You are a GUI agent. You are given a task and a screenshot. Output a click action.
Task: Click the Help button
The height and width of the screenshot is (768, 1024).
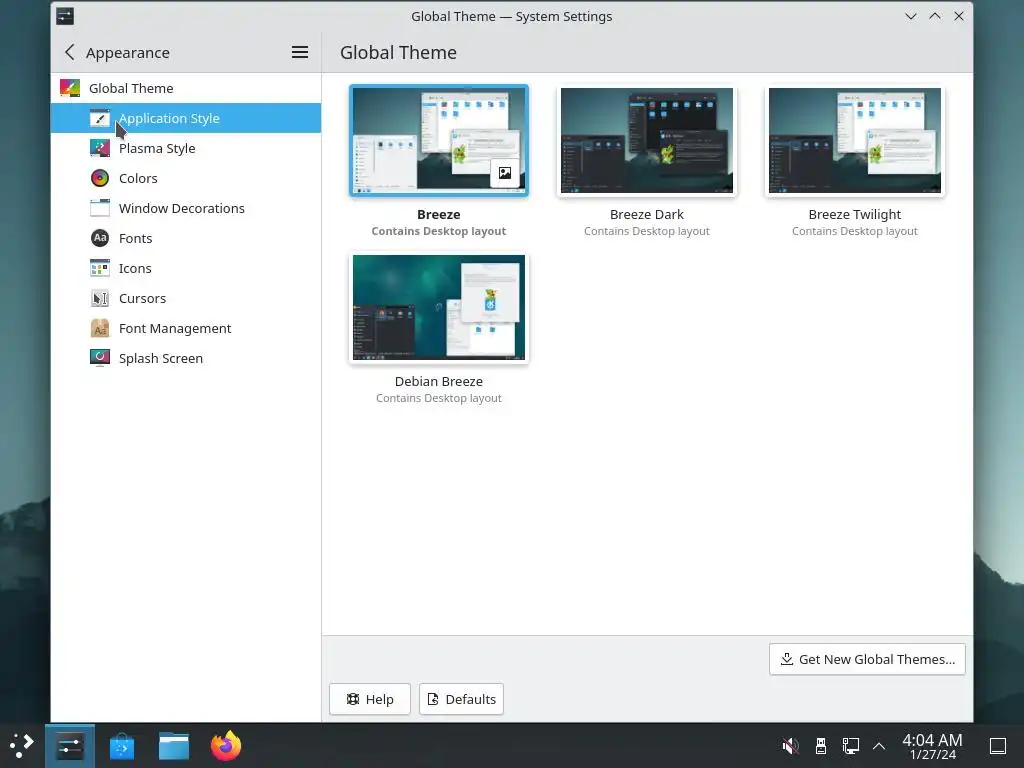click(x=370, y=699)
